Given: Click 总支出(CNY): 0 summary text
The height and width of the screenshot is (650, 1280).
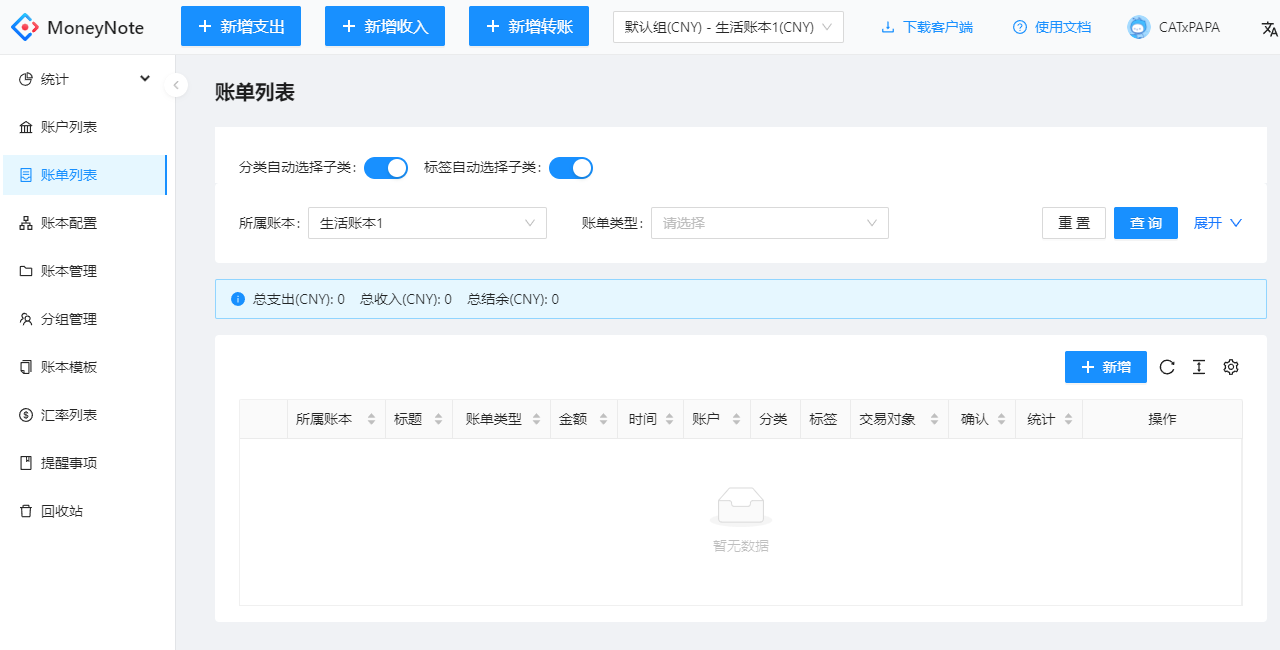Looking at the screenshot, I should (299, 299).
